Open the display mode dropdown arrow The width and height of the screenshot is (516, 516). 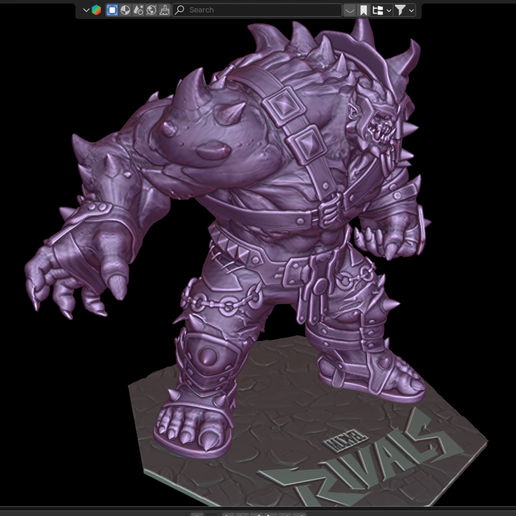[389, 11]
